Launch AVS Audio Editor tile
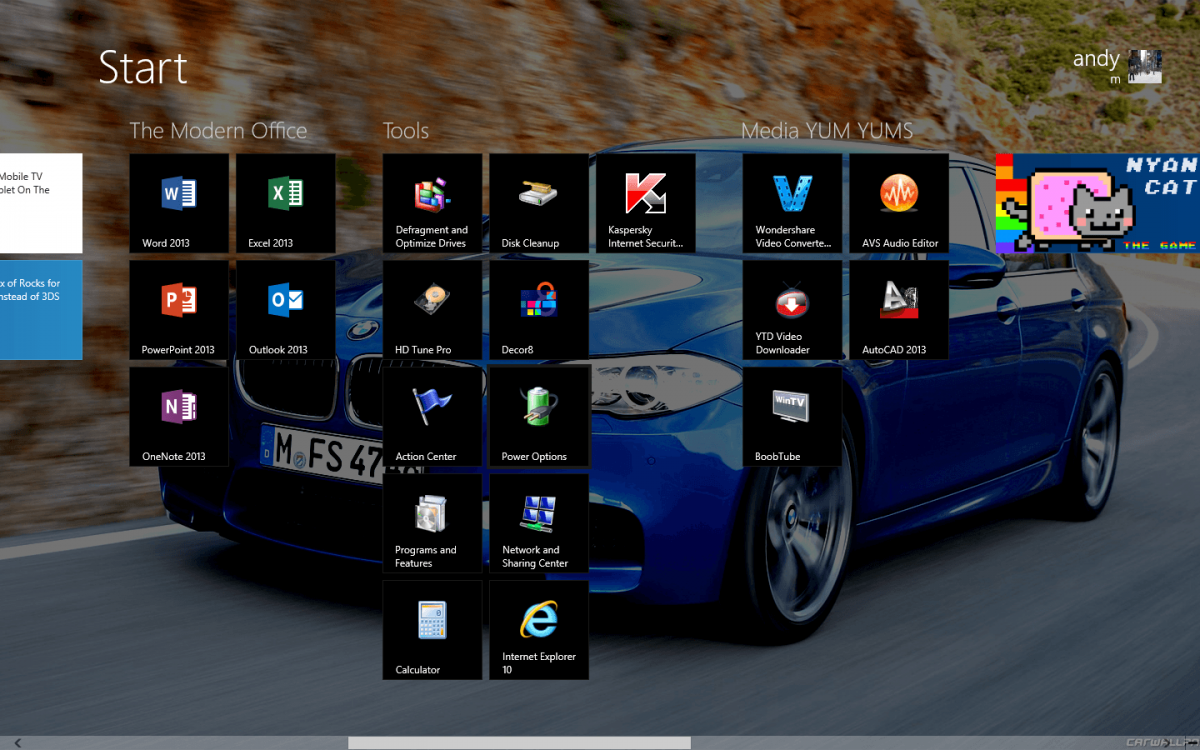The width and height of the screenshot is (1200, 750). (x=899, y=203)
